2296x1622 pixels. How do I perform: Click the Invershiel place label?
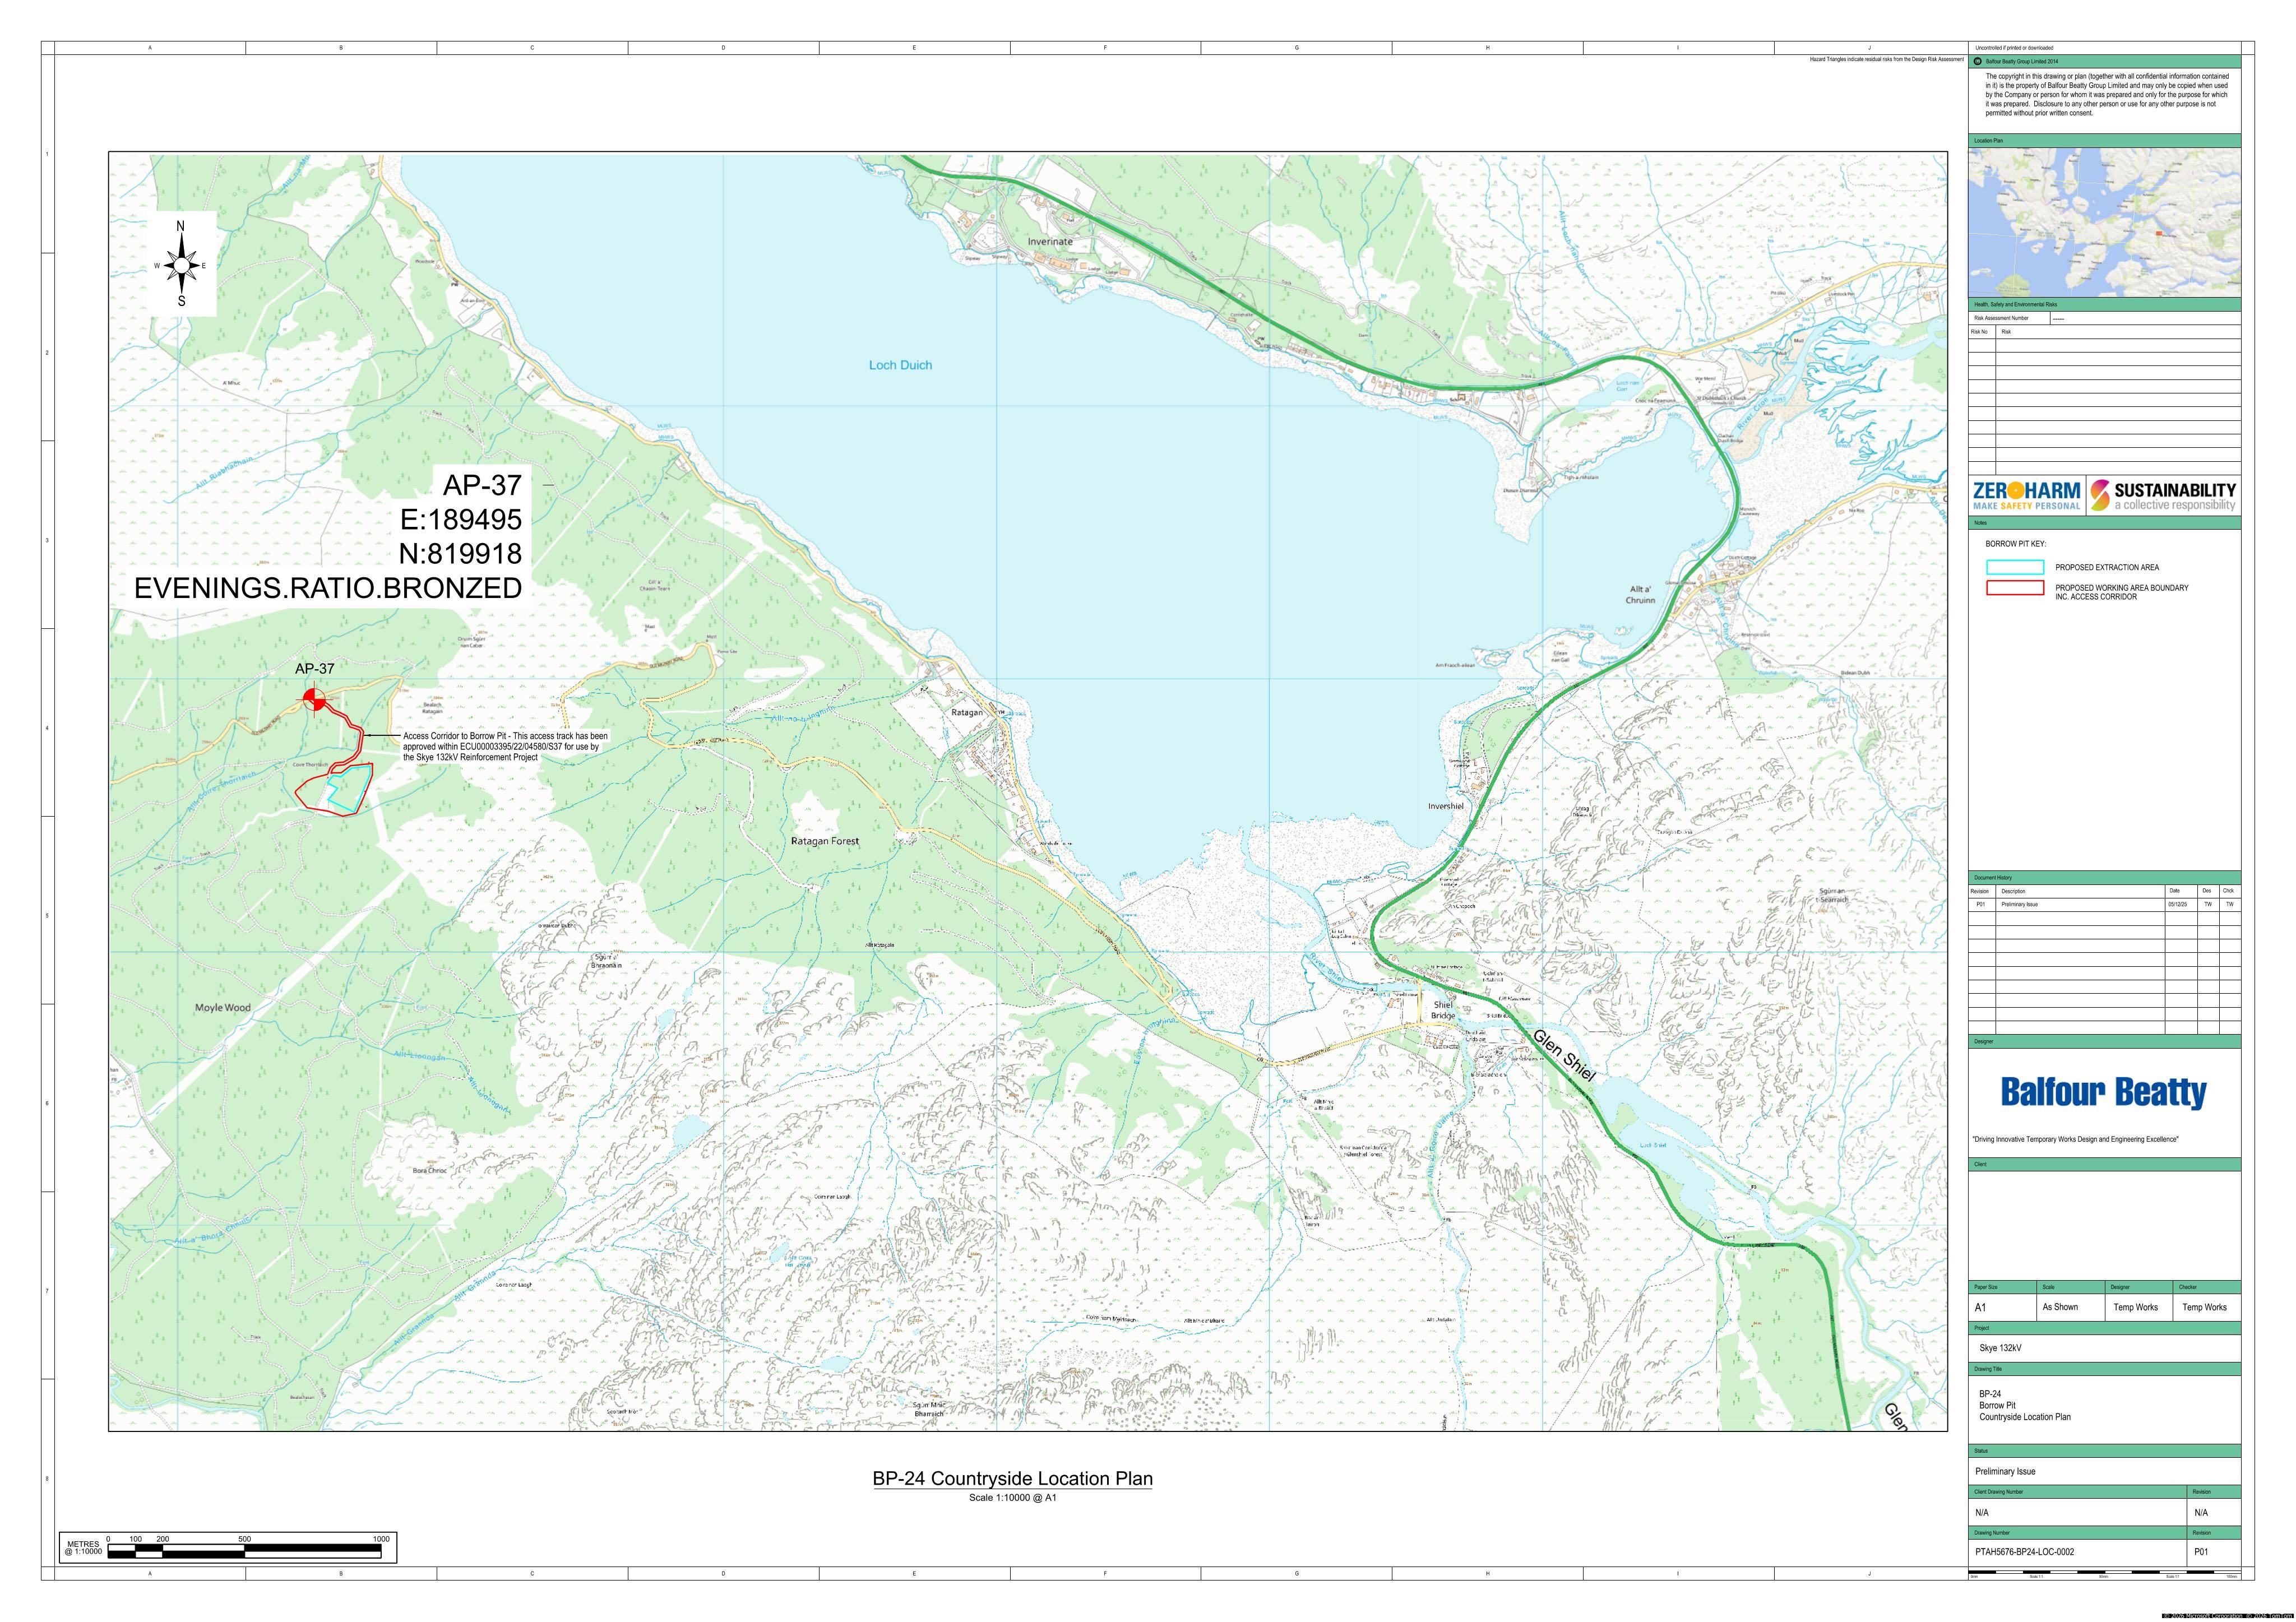(1446, 806)
